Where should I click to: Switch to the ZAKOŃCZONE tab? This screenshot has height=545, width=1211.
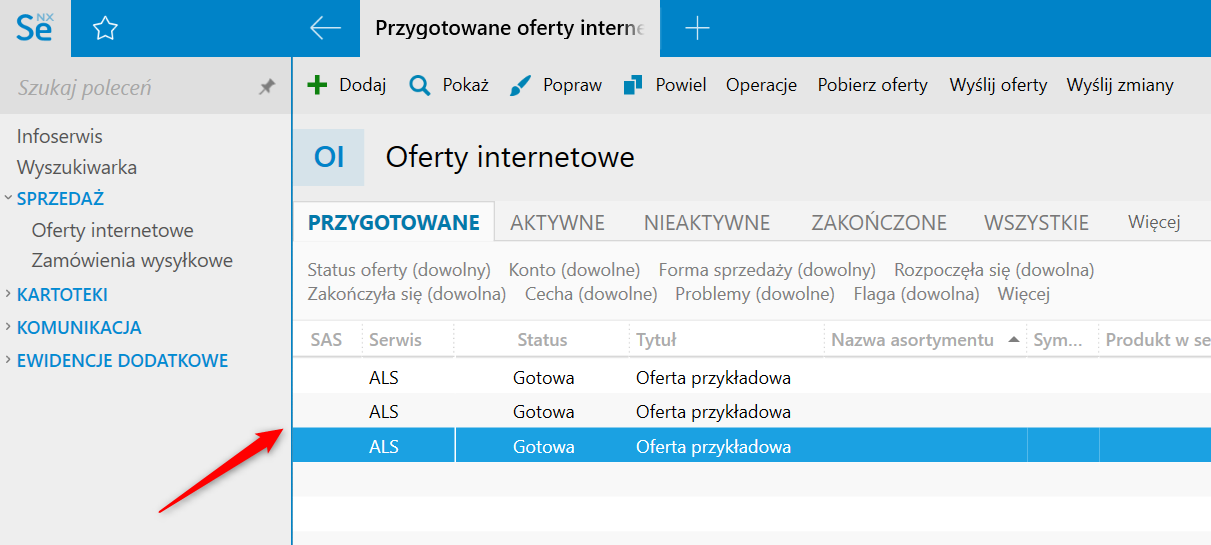(x=877, y=222)
